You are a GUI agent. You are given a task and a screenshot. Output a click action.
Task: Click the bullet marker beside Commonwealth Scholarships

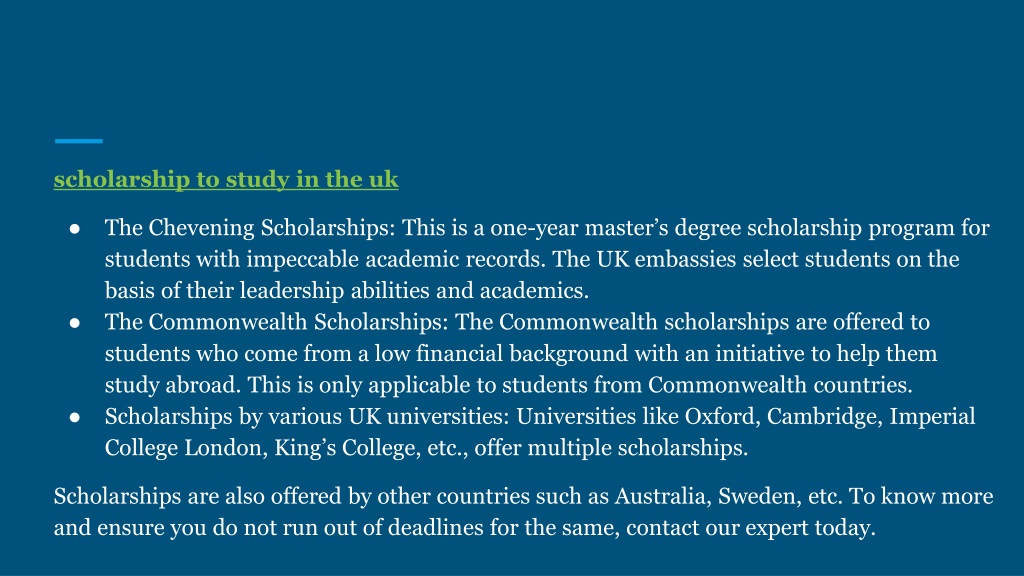coord(74,323)
